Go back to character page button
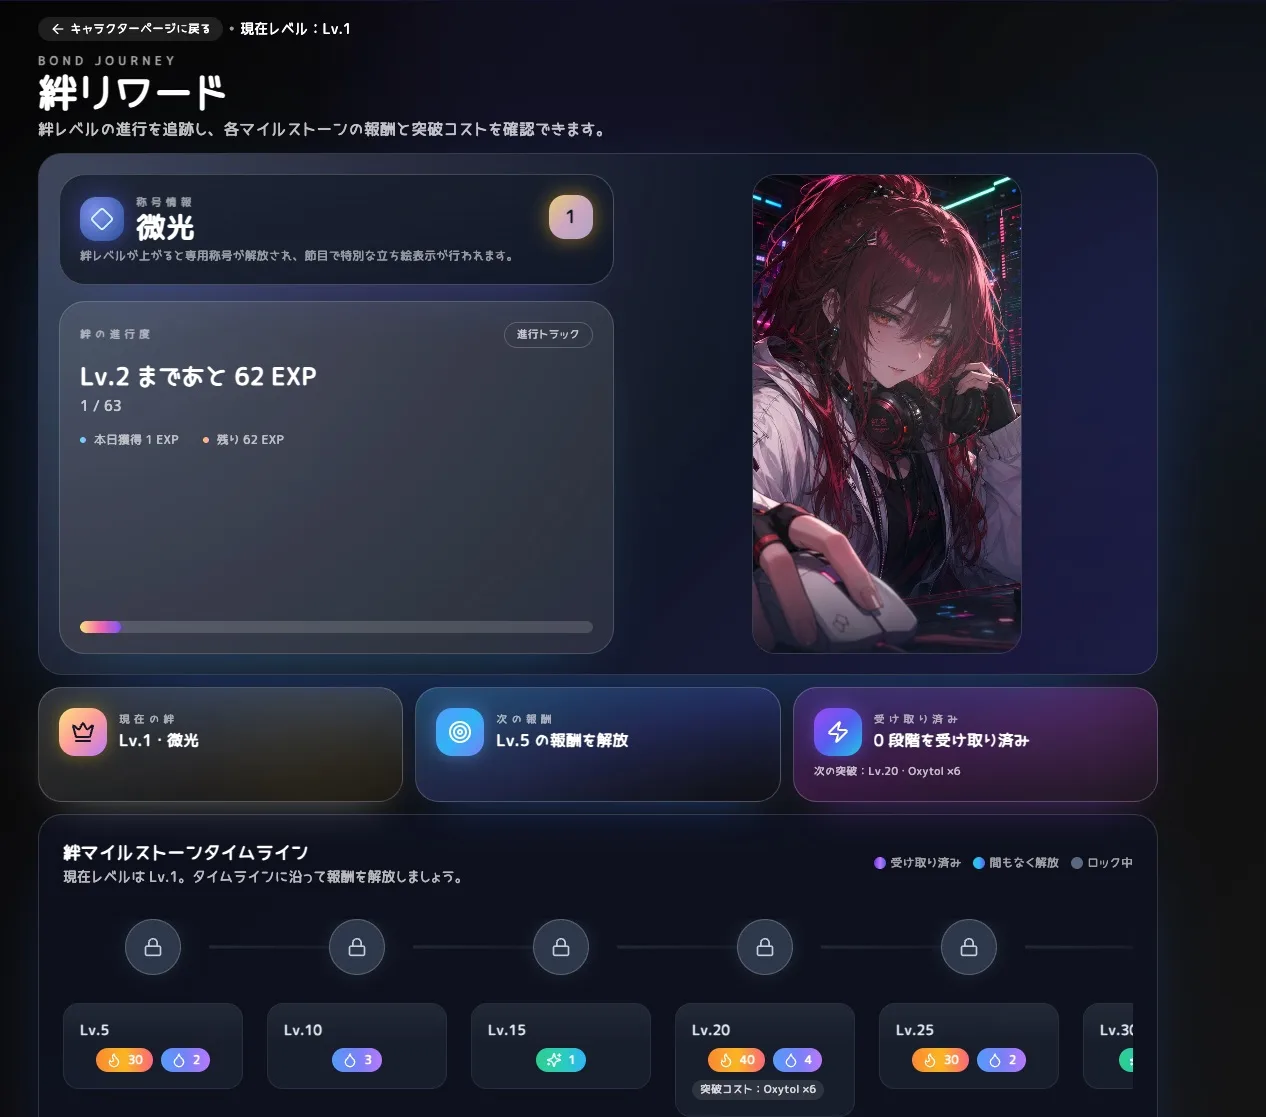Viewport: 1266px width, 1117px height. pos(130,29)
